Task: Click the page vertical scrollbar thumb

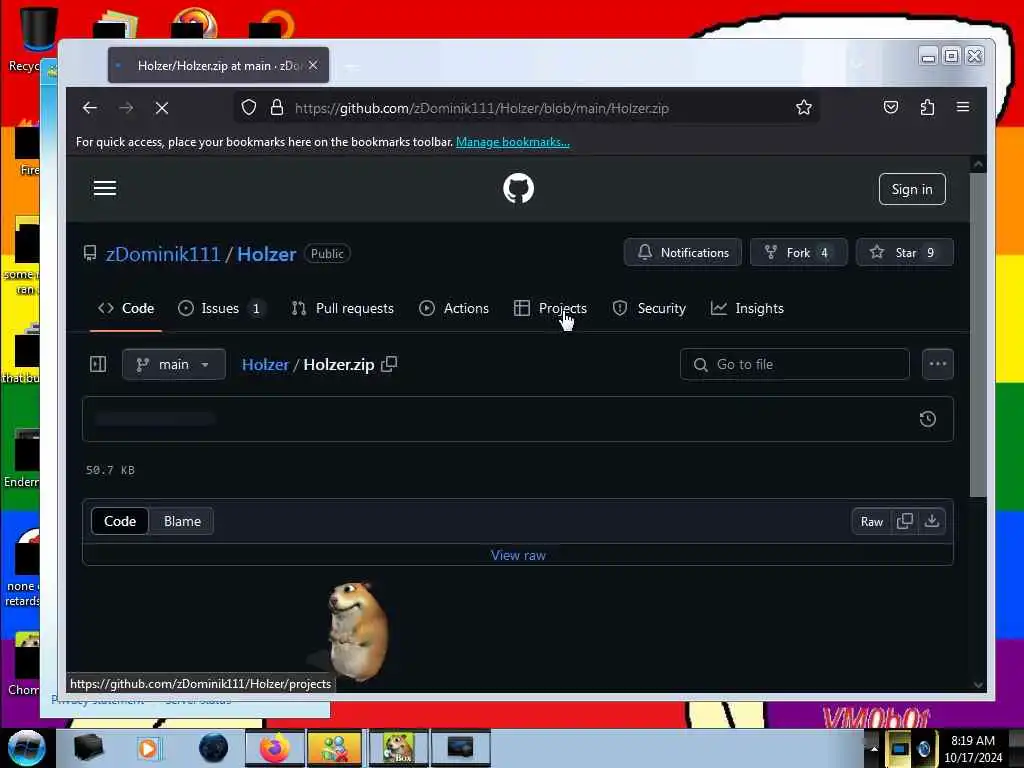Action: 978,334
